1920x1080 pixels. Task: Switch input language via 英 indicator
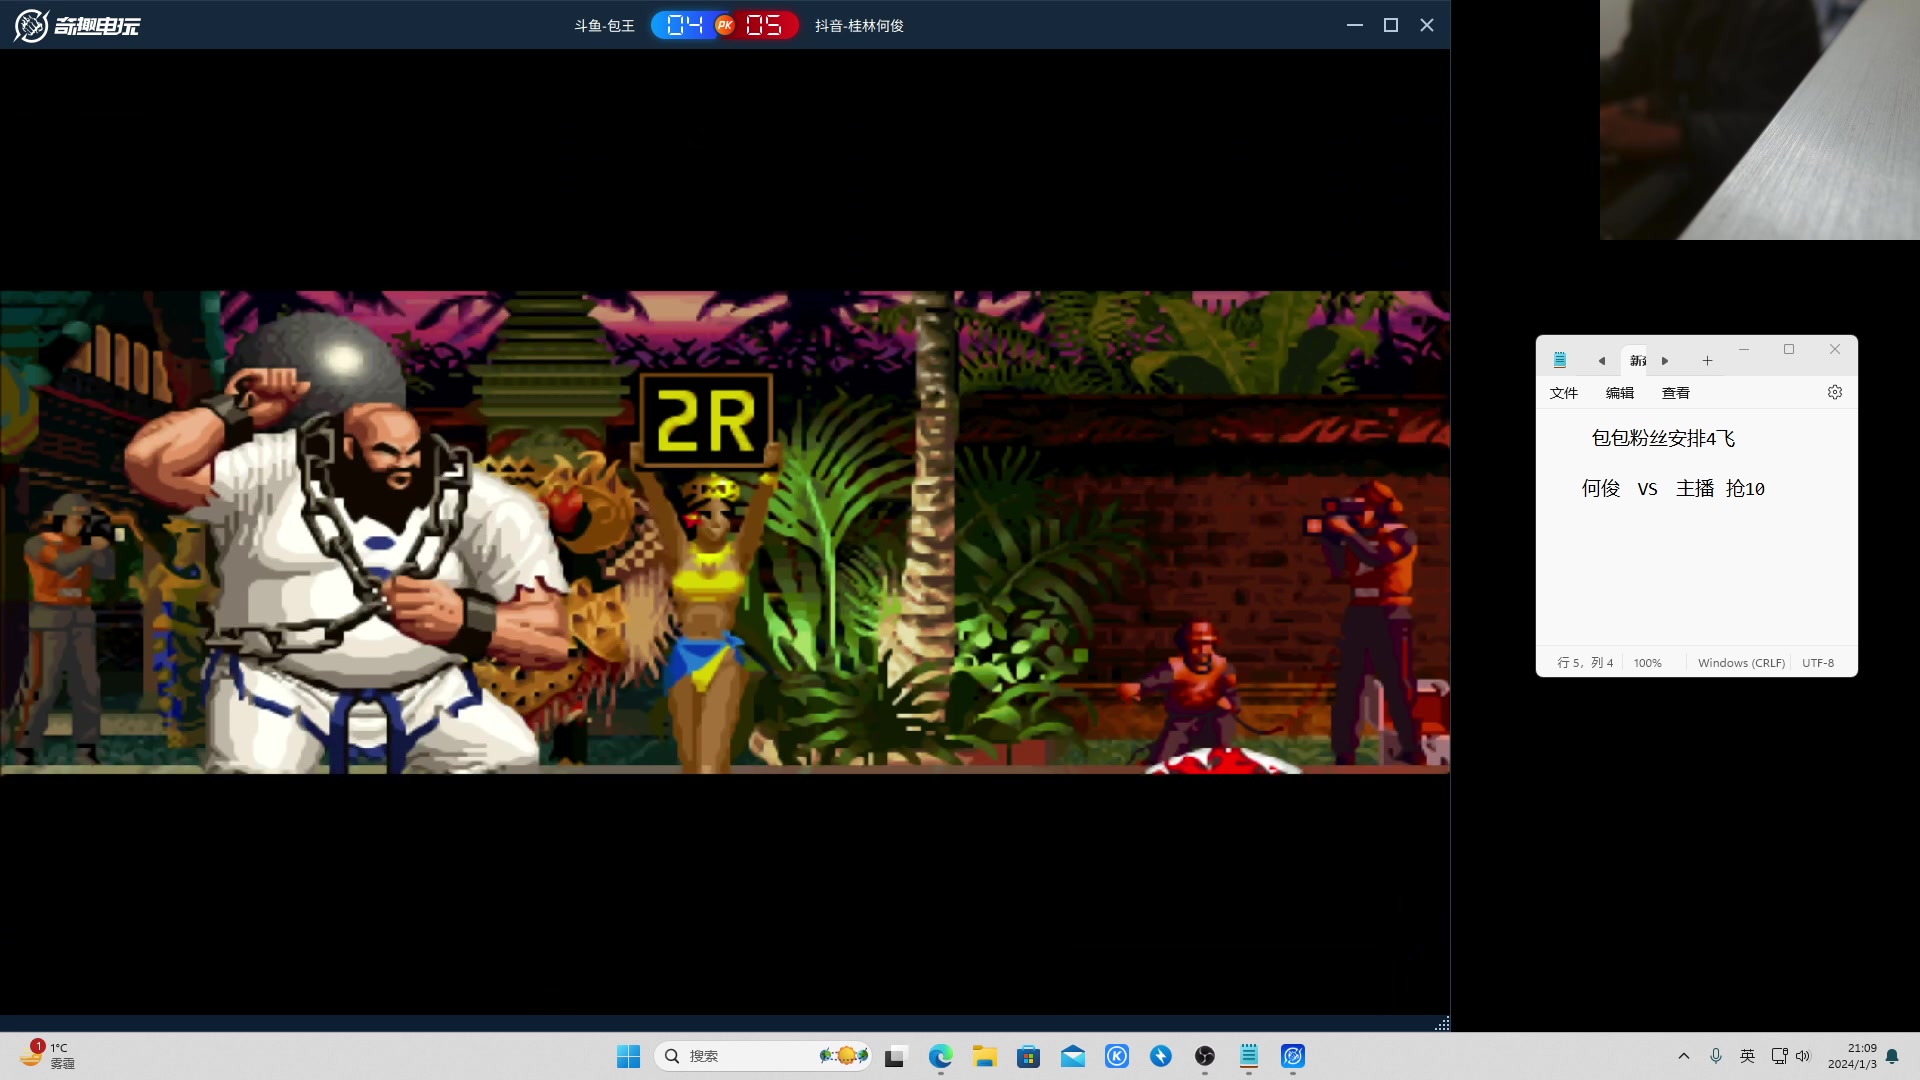click(x=1747, y=1056)
